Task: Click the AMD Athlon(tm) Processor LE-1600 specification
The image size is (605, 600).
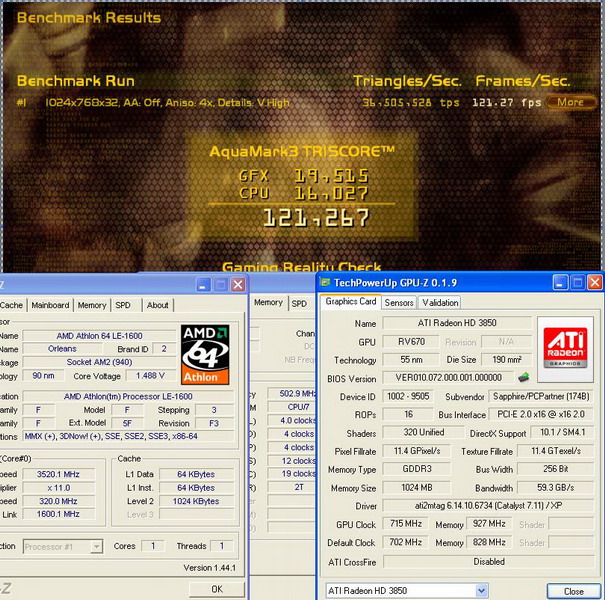Action: [128, 396]
